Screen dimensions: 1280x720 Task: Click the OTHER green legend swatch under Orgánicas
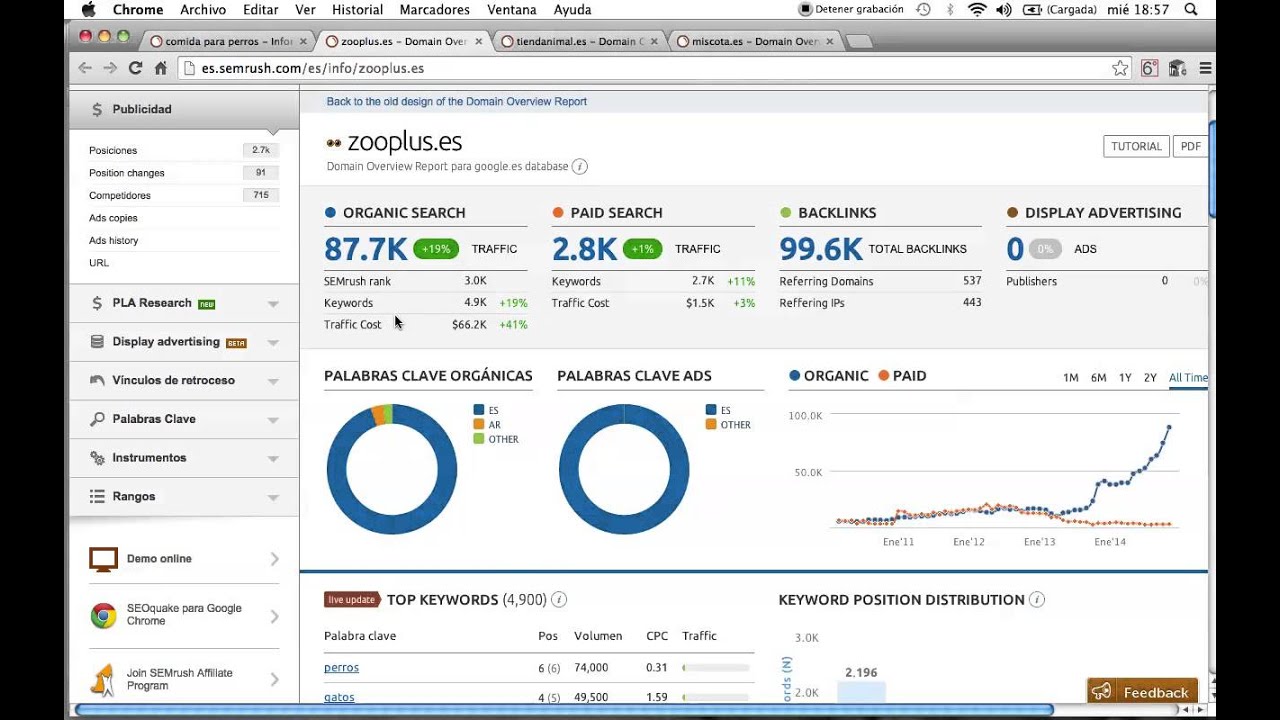point(479,439)
